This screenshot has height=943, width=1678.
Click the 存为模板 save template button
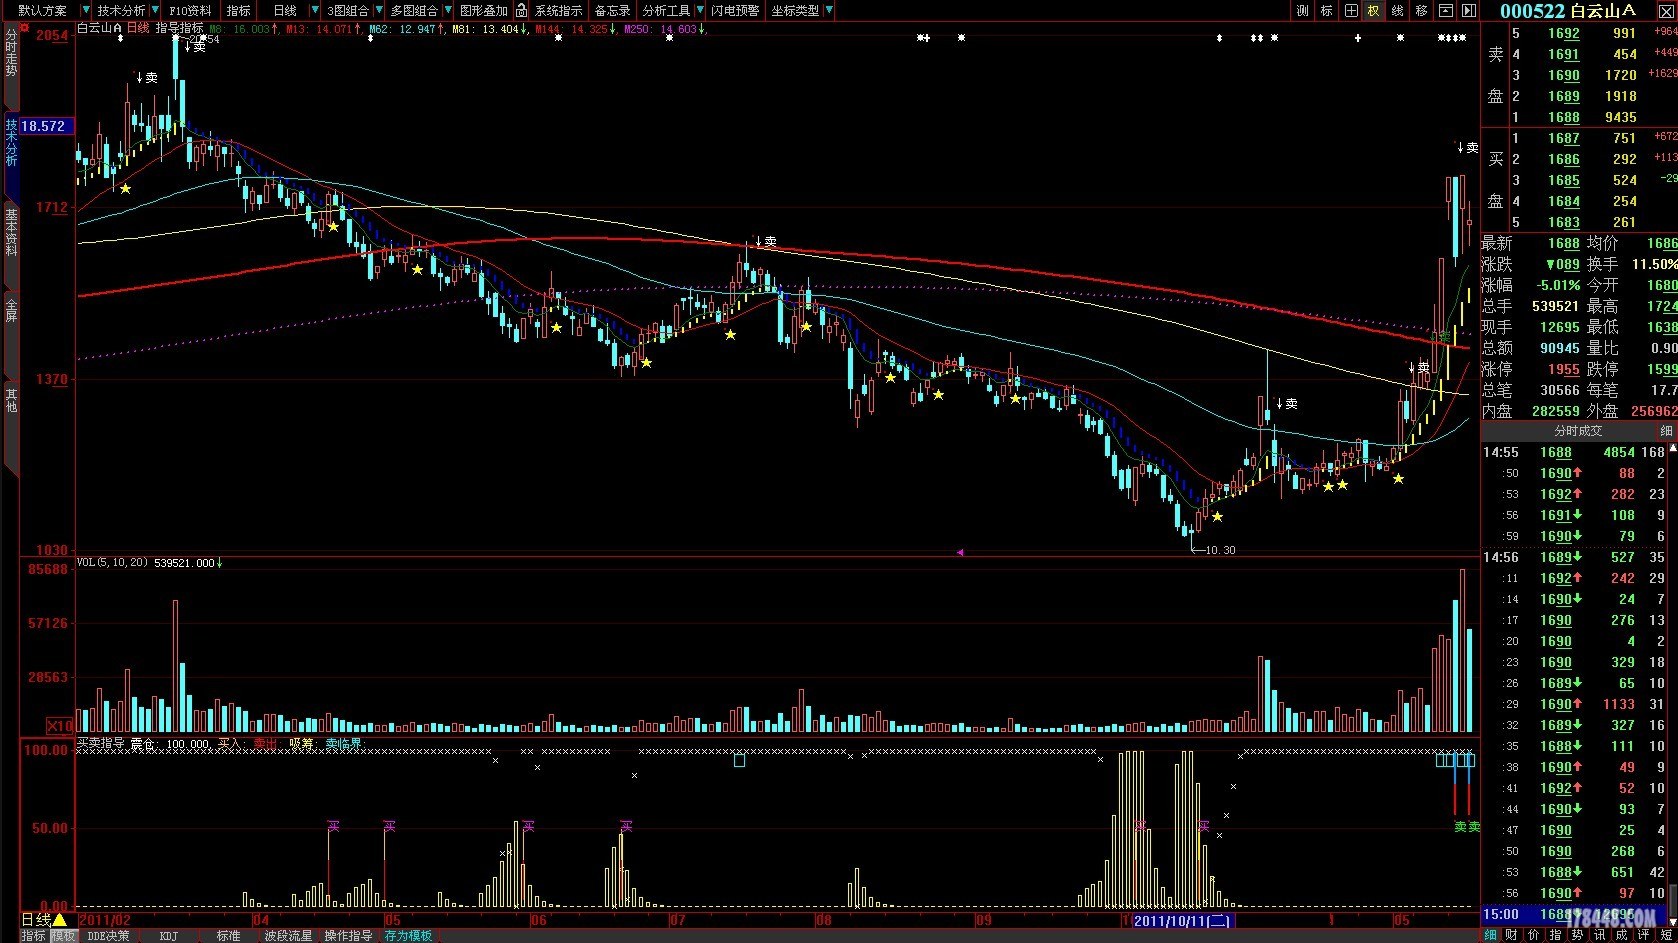pos(408,936)
